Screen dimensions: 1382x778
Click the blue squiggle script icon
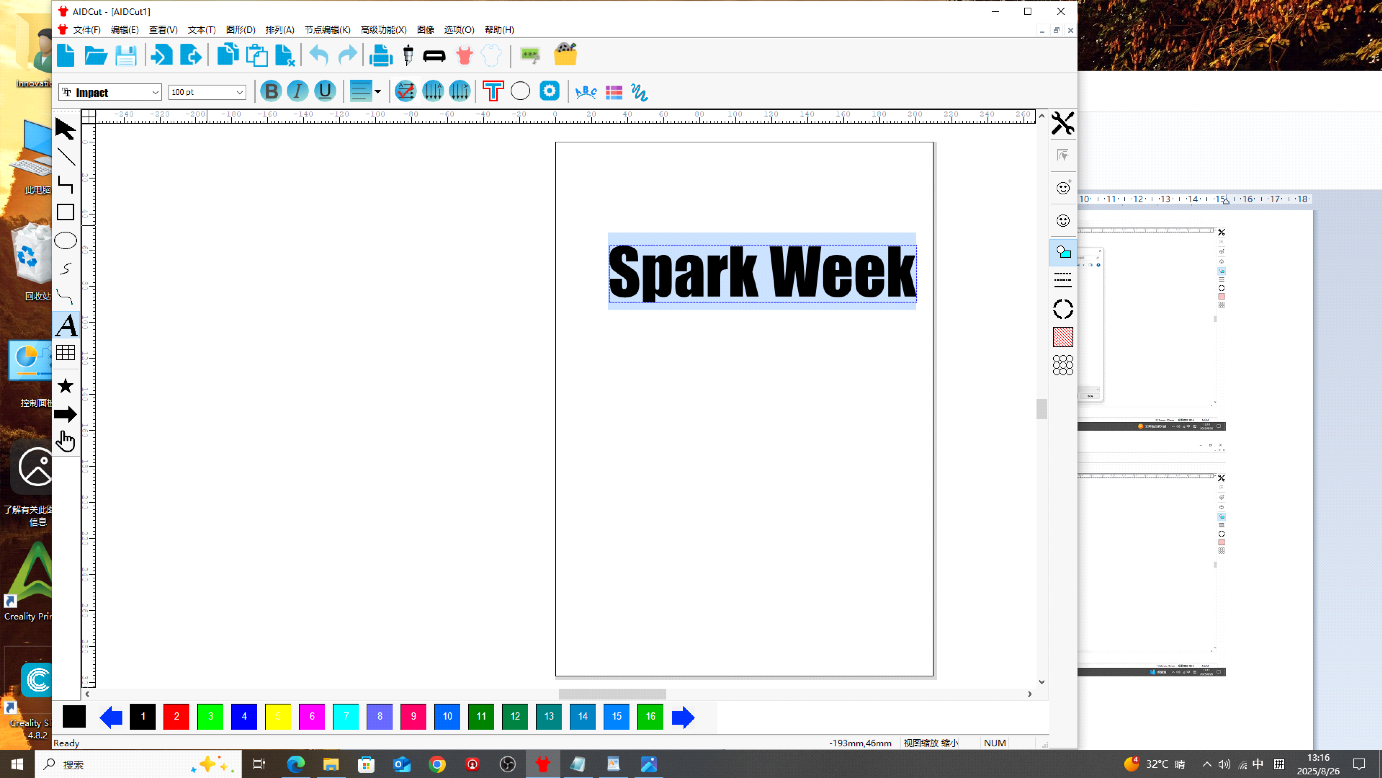click(x=640, y=92)
